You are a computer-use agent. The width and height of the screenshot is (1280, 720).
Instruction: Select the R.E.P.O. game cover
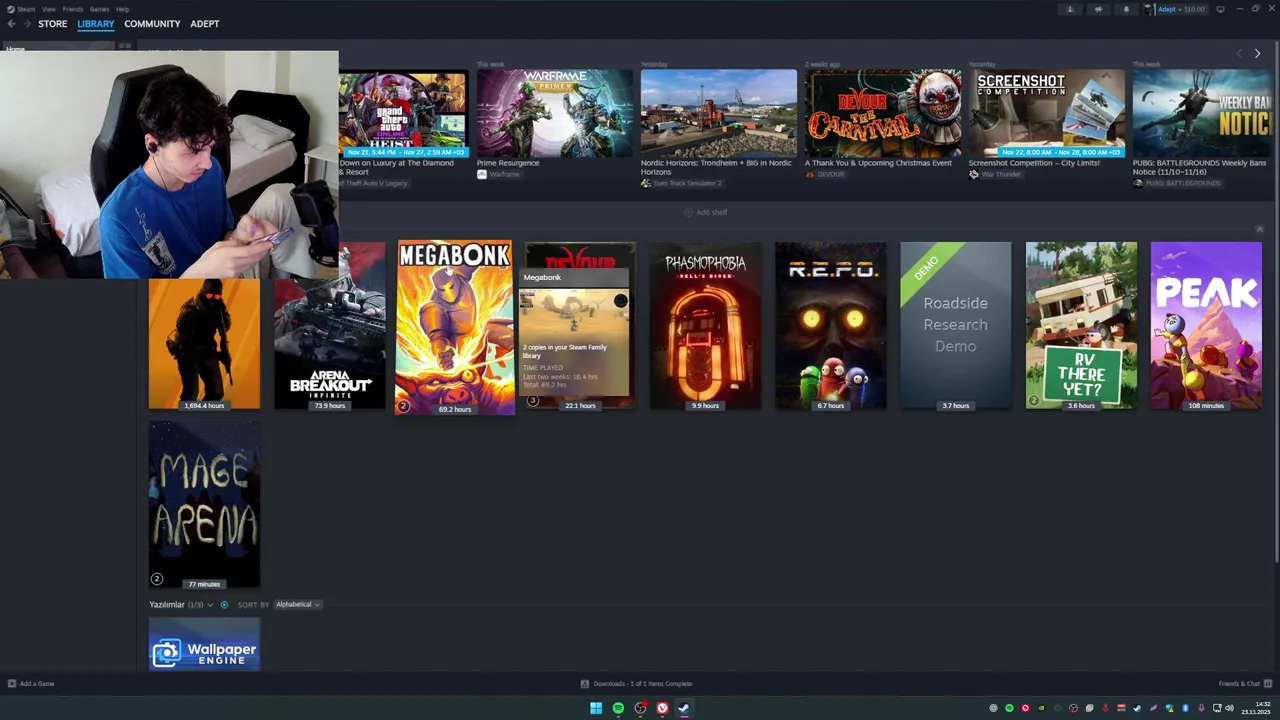tap(830, 325)
